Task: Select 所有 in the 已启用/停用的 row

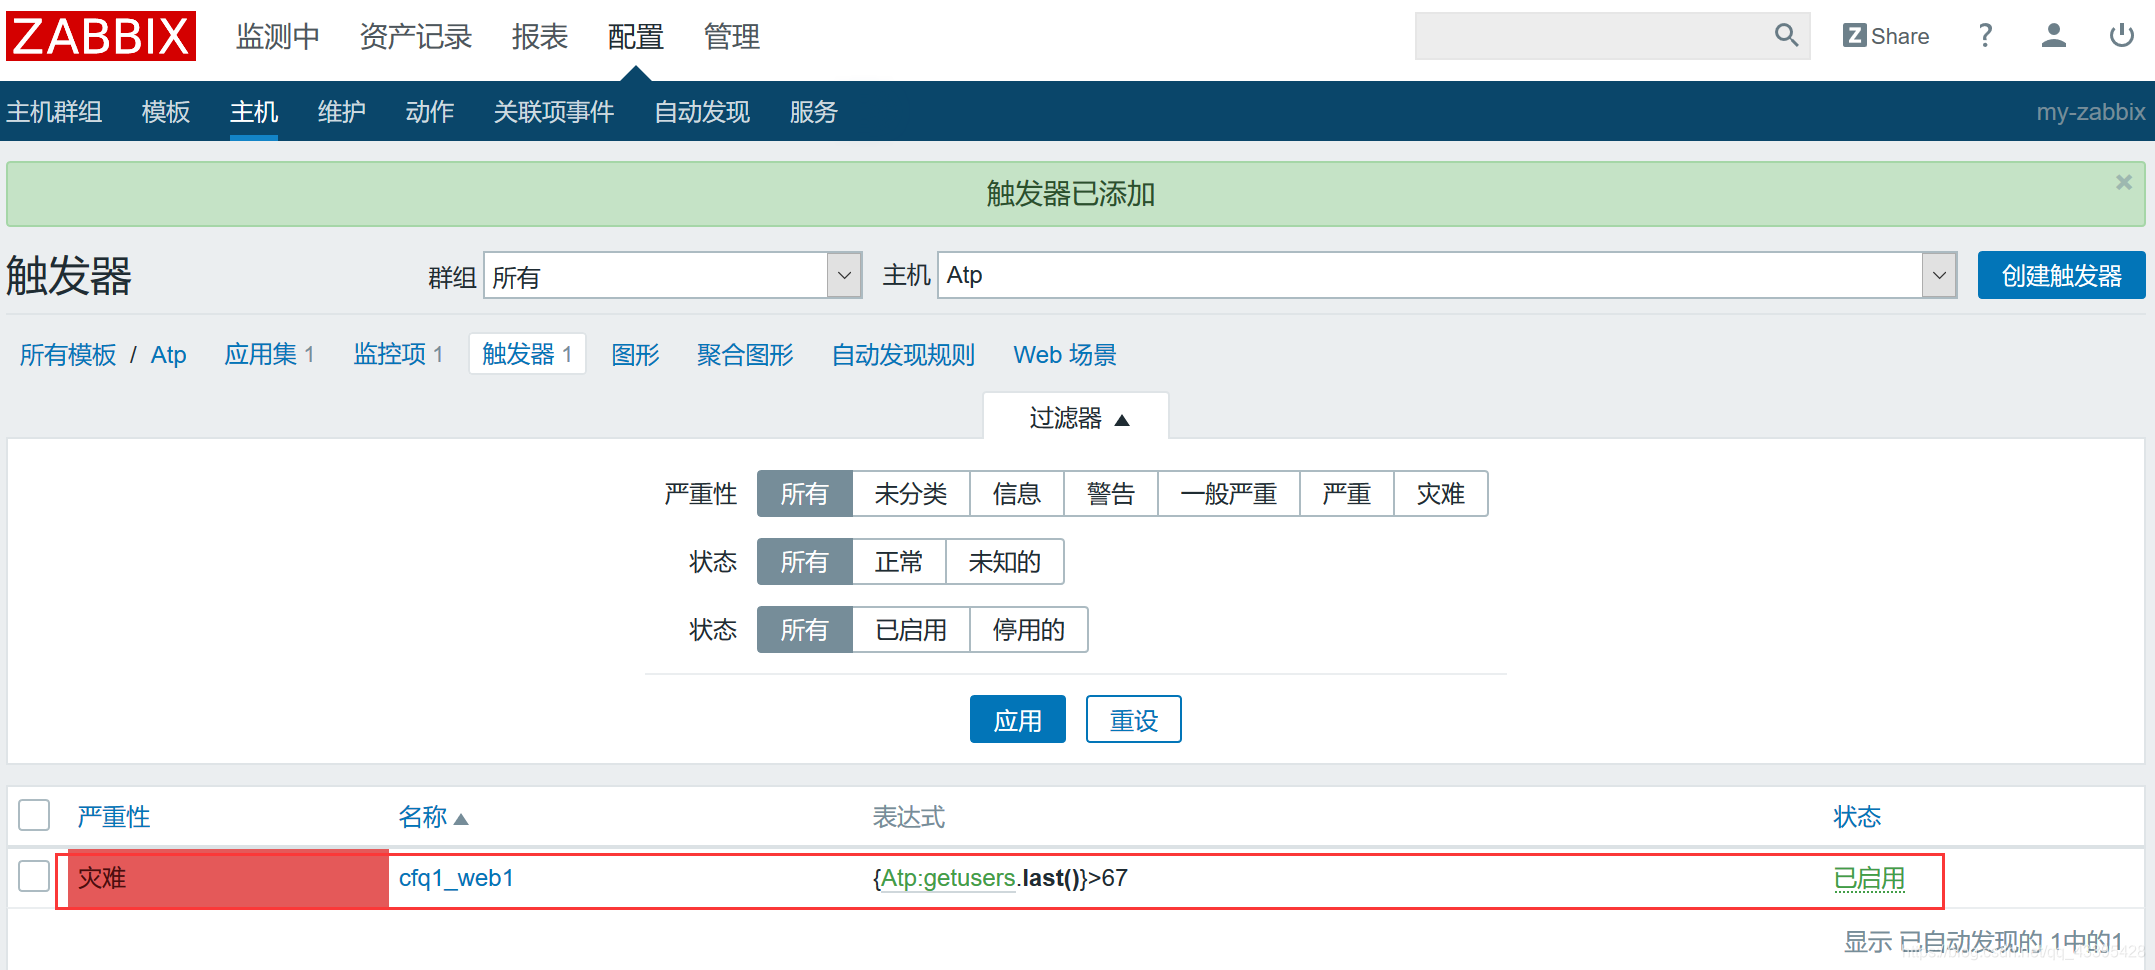Action: (805, 630)
